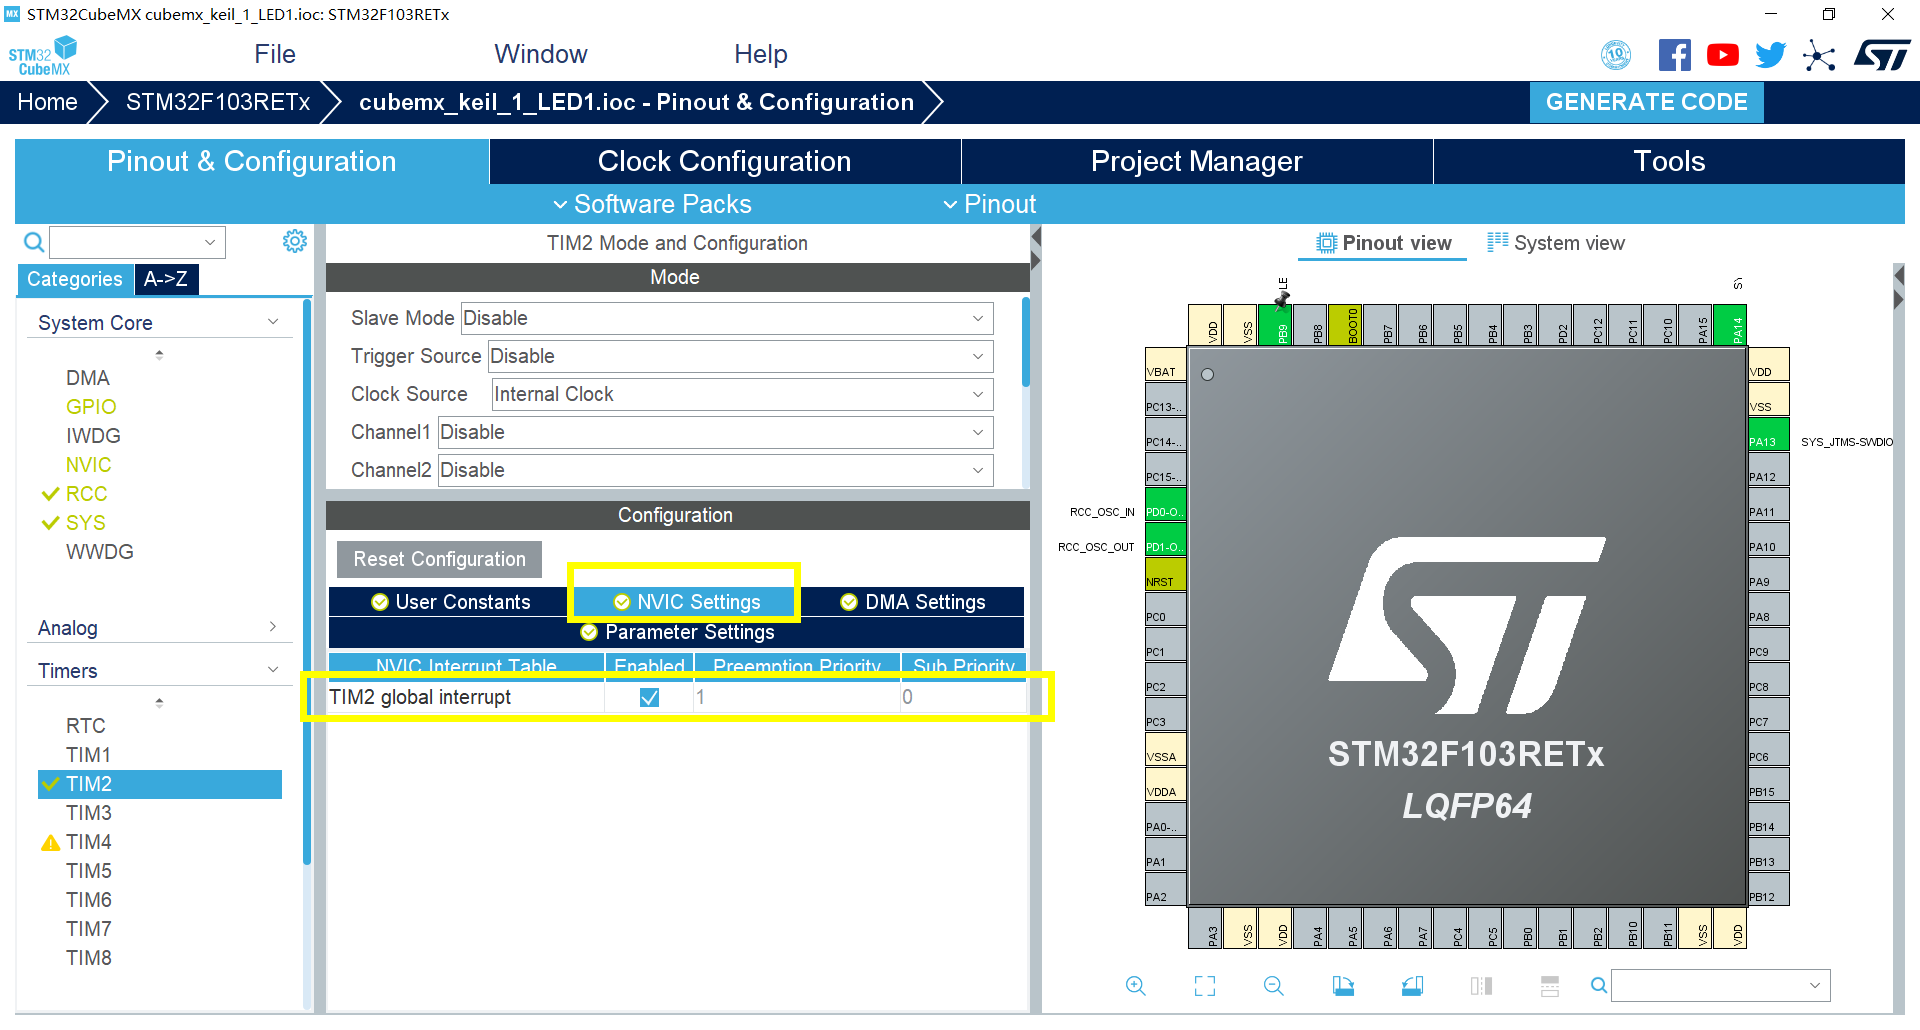Open the Channel1 dropdown

[x=715, y=432]
